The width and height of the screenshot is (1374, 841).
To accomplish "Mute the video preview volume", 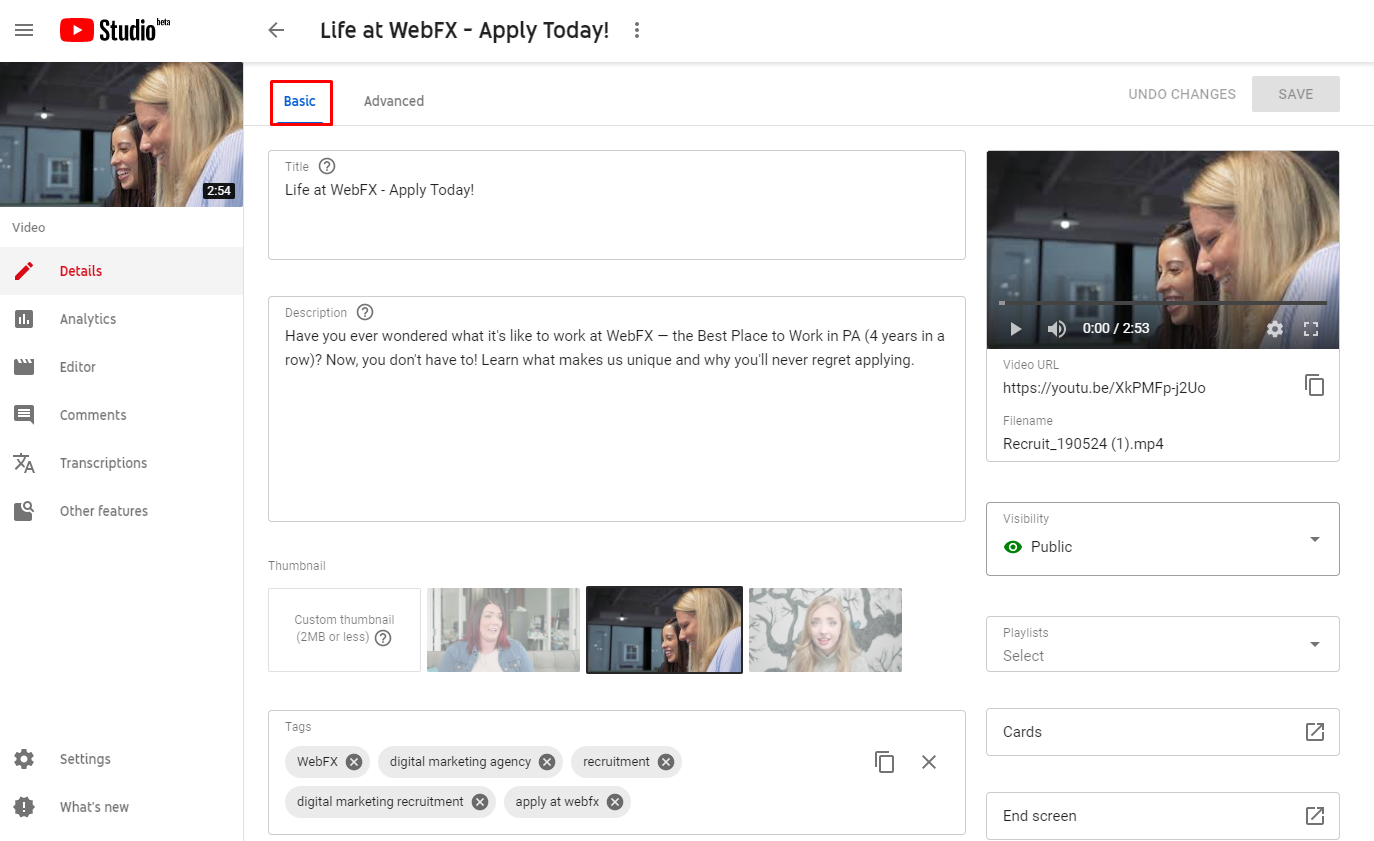I will 1056,329.
